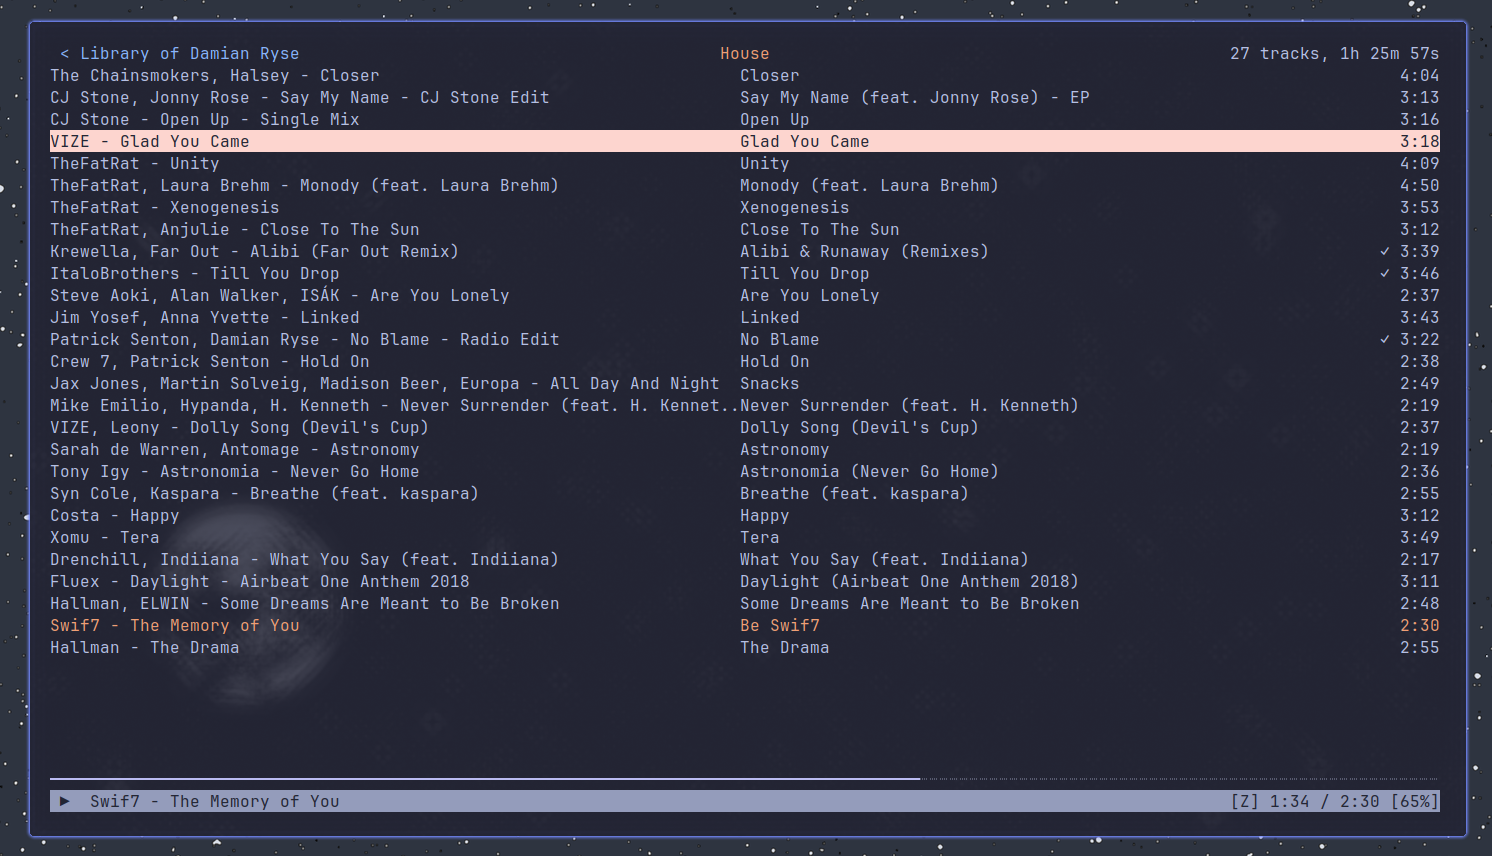Click the '[65%]' volume indicator
The width and height of the screenshot is (1492, 856).
[x=1415, y=802]
